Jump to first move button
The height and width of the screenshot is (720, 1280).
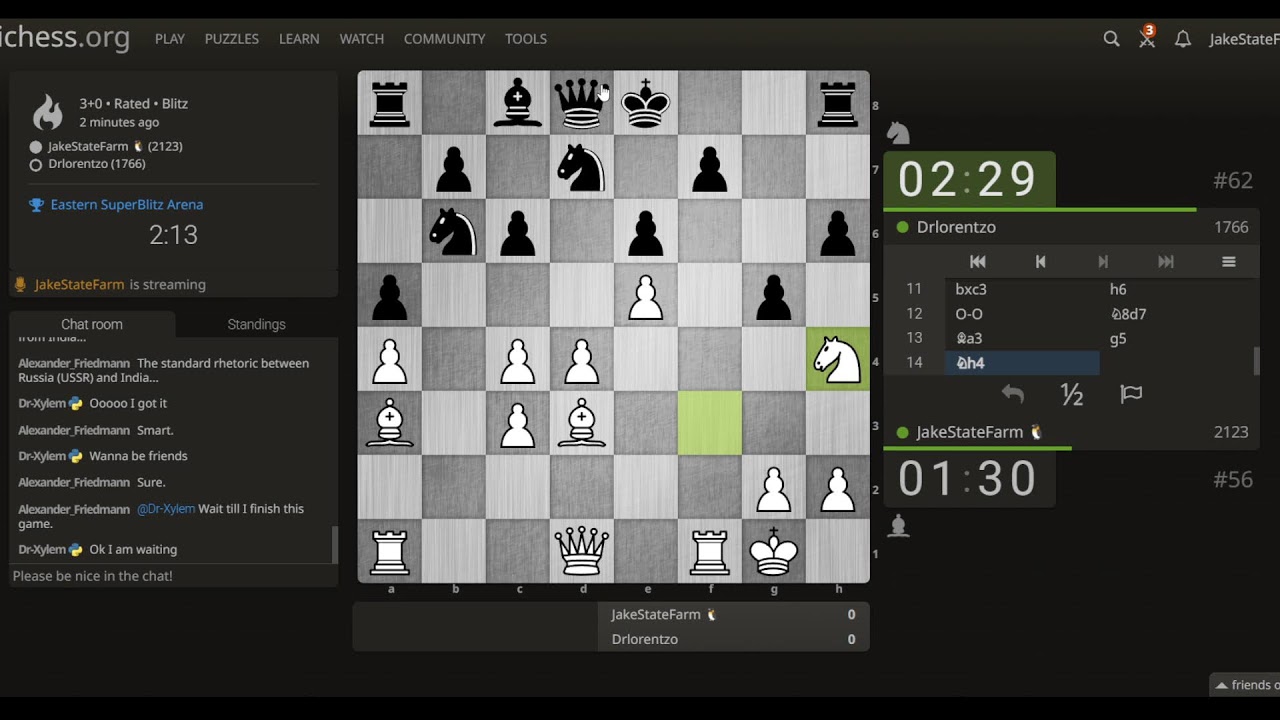tap(977, 261)
